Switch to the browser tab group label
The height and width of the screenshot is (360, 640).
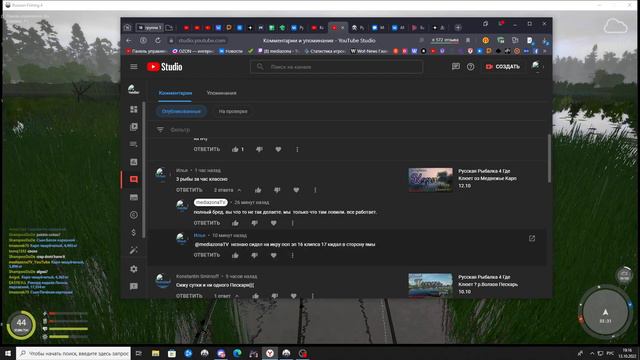(149, 28)
